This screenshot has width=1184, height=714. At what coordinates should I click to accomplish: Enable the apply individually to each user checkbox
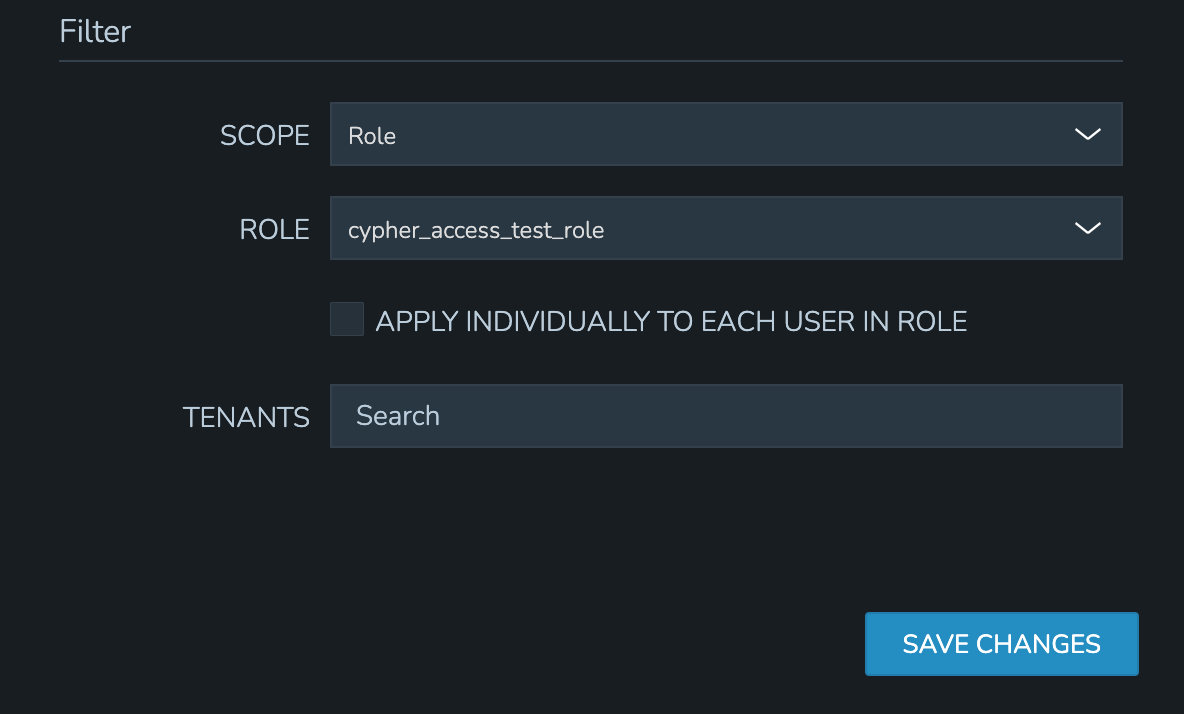(347, 320)
